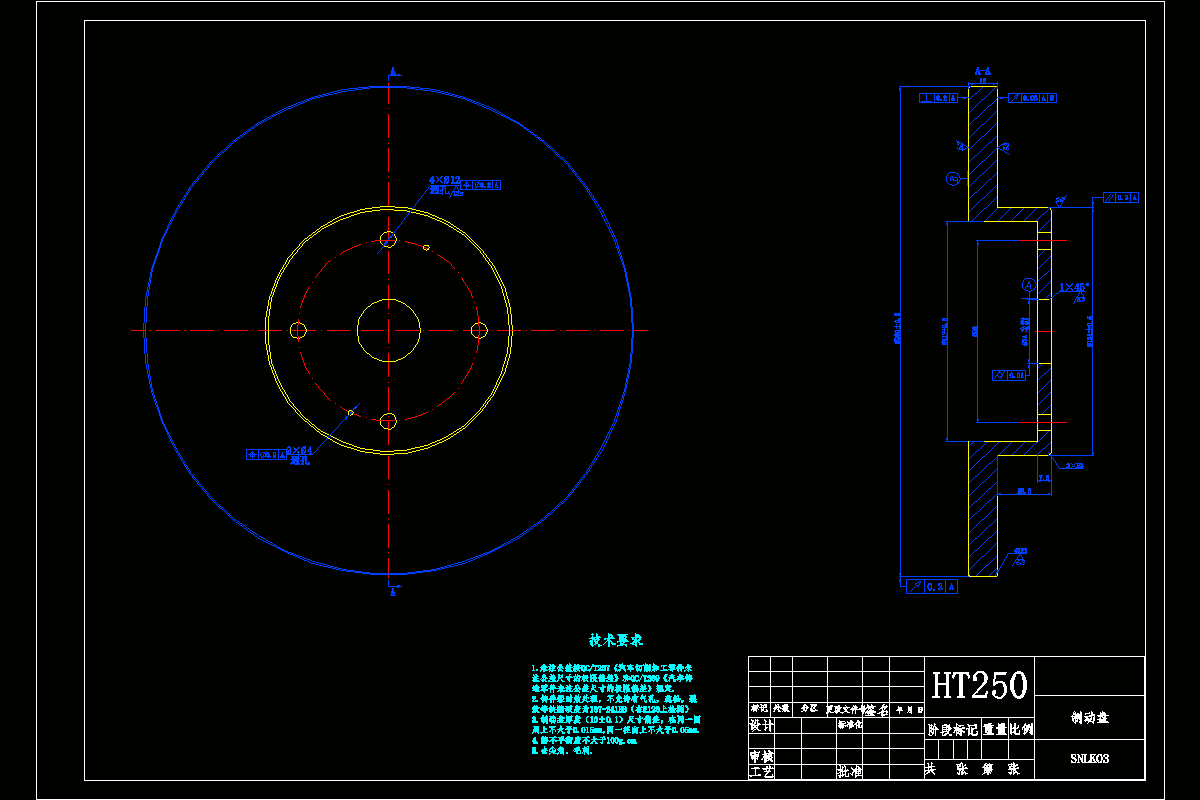
Task: Select the drawing number SNLK03
Action: tap(1089, 759)
